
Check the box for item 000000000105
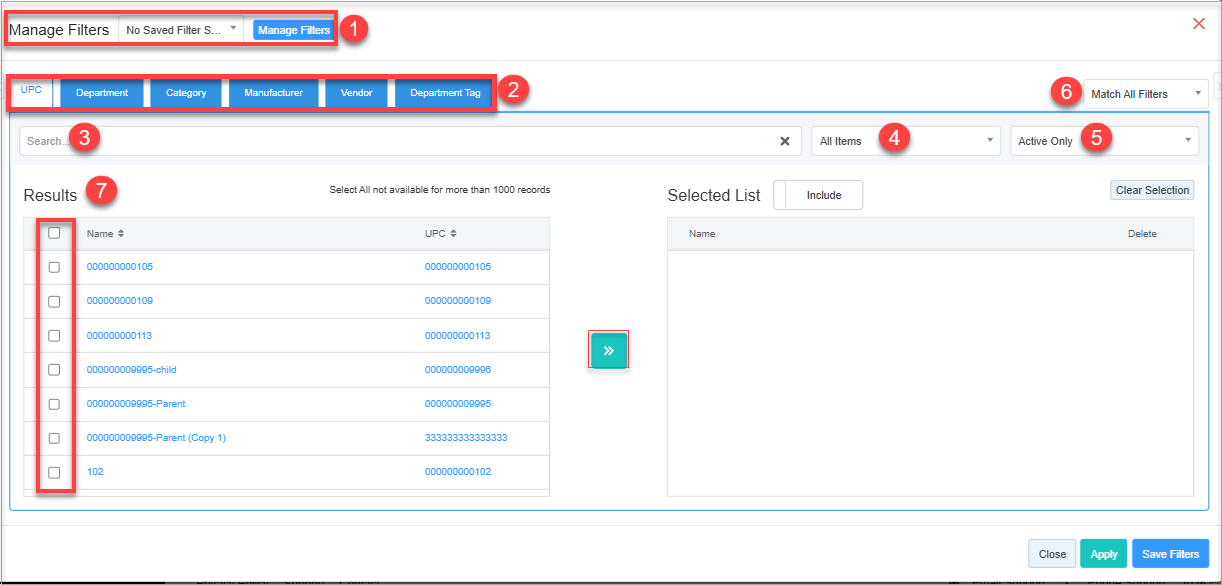point(54,267)
